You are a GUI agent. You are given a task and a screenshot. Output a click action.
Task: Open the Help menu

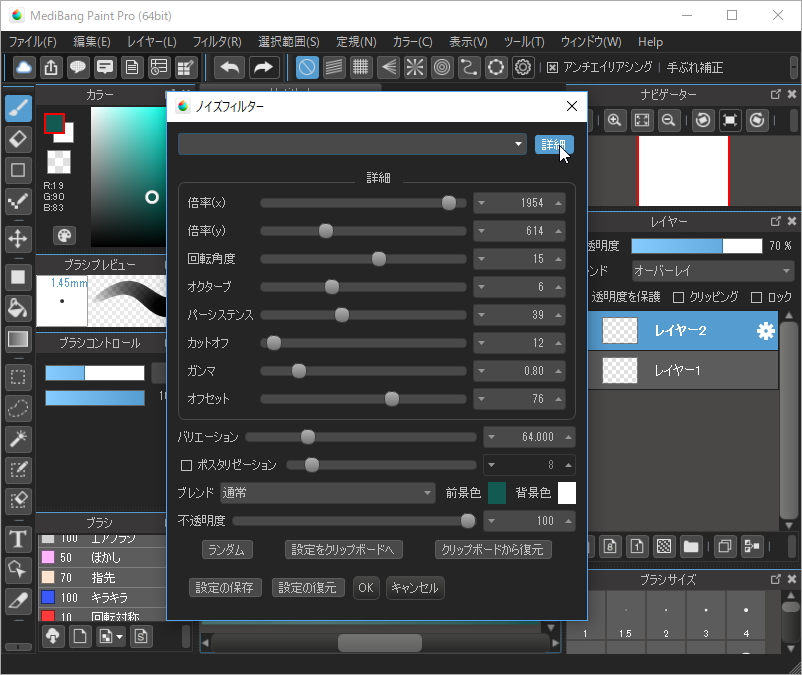(x=650, y=42)
